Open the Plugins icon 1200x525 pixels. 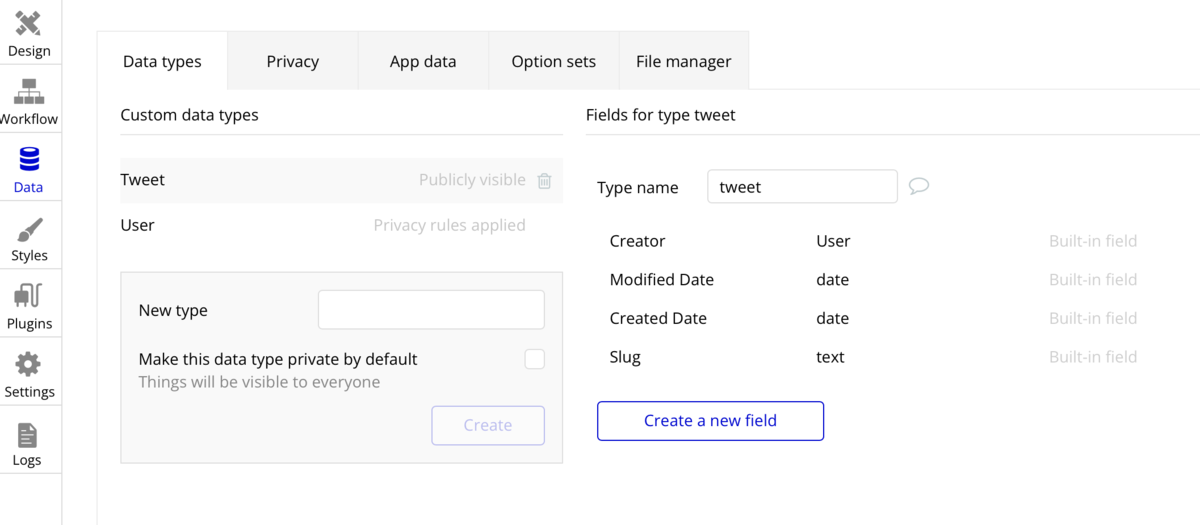coord(28,296)
